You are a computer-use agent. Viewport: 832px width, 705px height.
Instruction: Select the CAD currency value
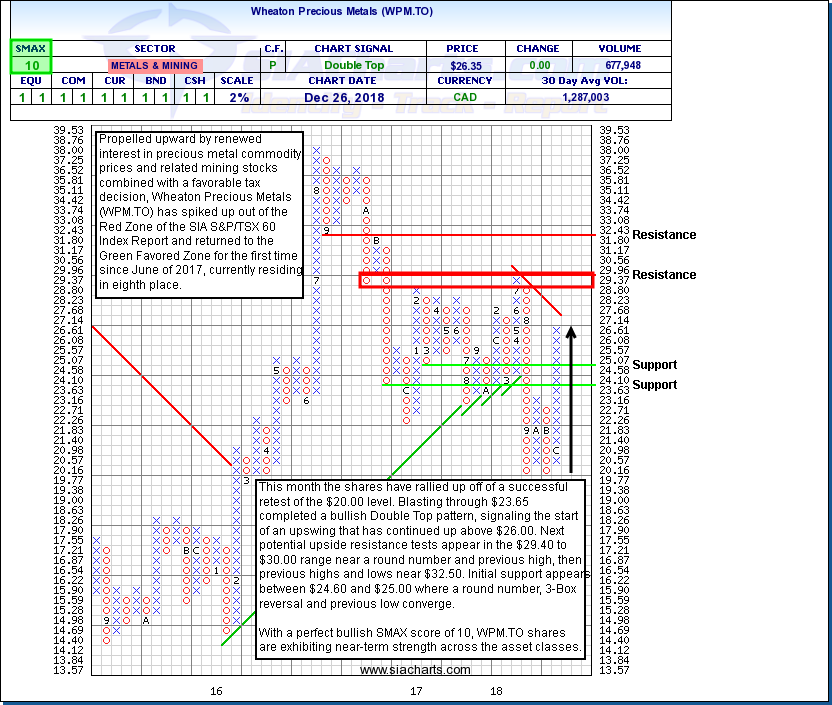464,97
